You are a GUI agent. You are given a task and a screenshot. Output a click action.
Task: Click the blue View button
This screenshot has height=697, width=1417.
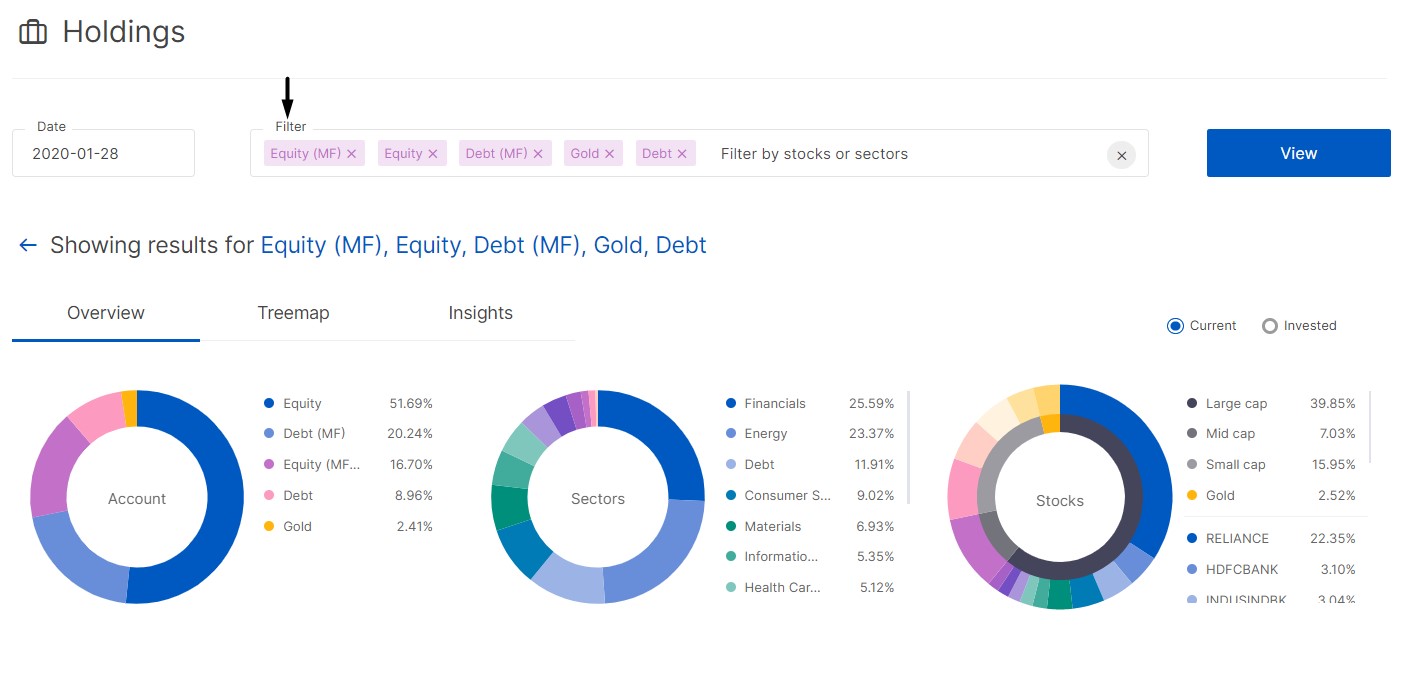[x=1298, y=153]
